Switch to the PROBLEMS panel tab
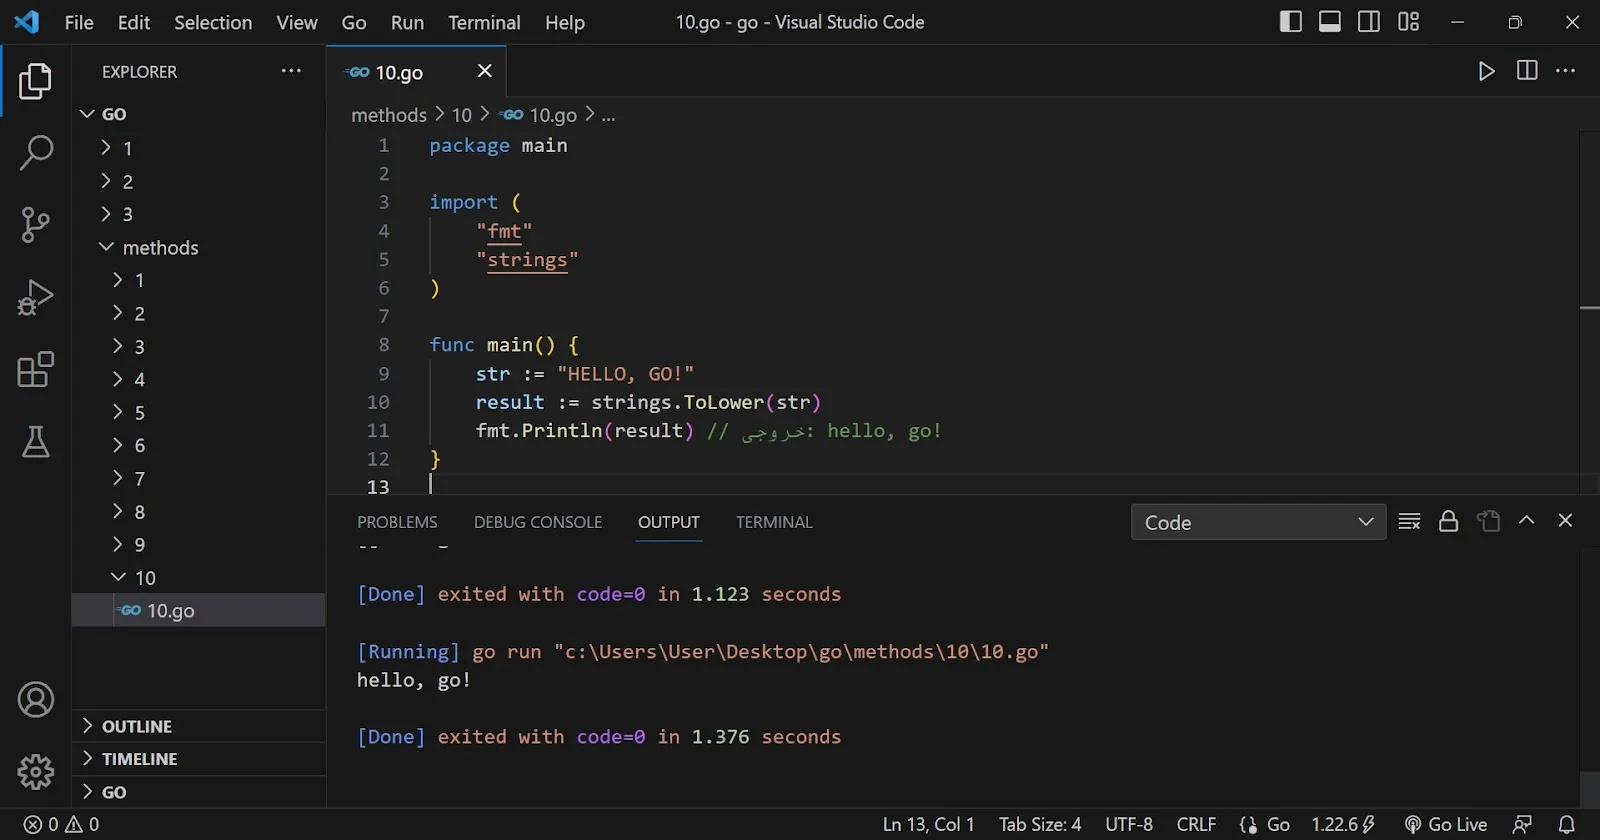 [x=397, y=522]
